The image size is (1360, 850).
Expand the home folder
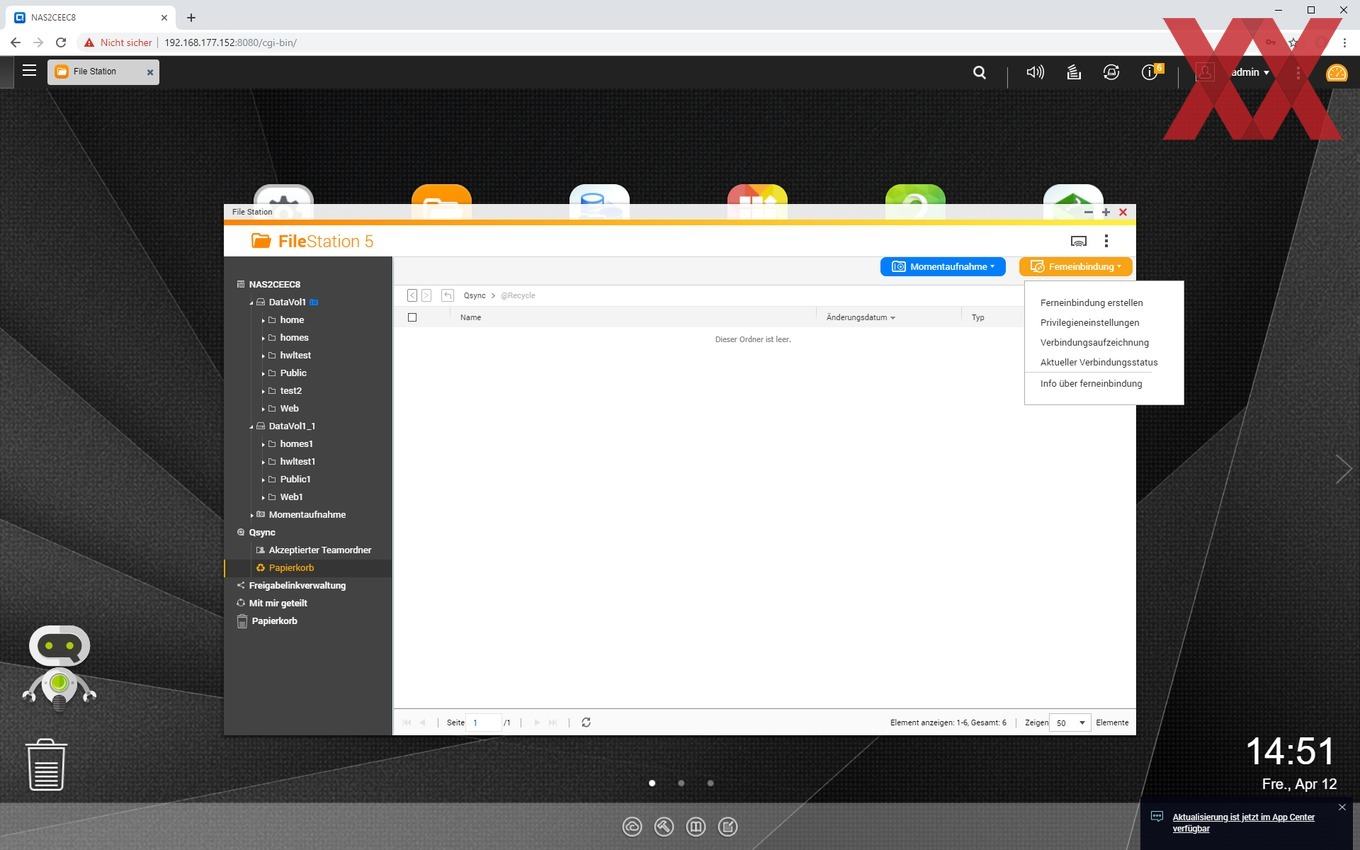(x=263, y=320)
